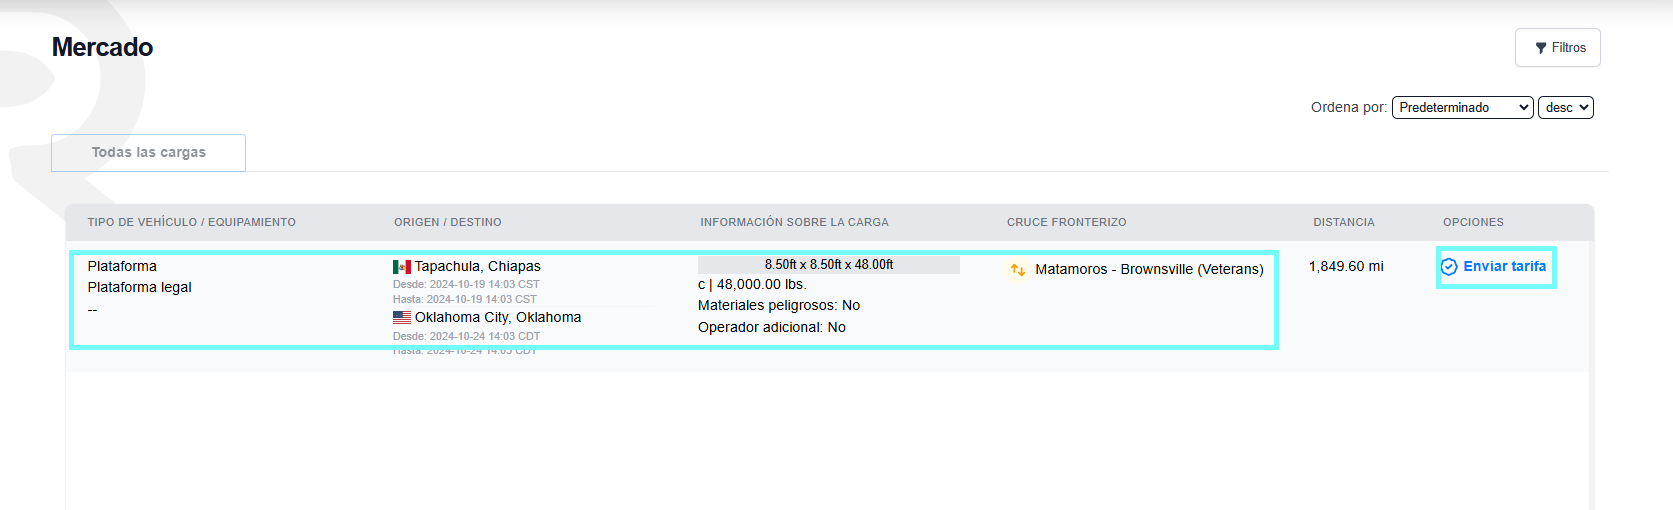Click the border crossing arrows icon
Screen dimensions: 1673x510
tap(1018, 269)
